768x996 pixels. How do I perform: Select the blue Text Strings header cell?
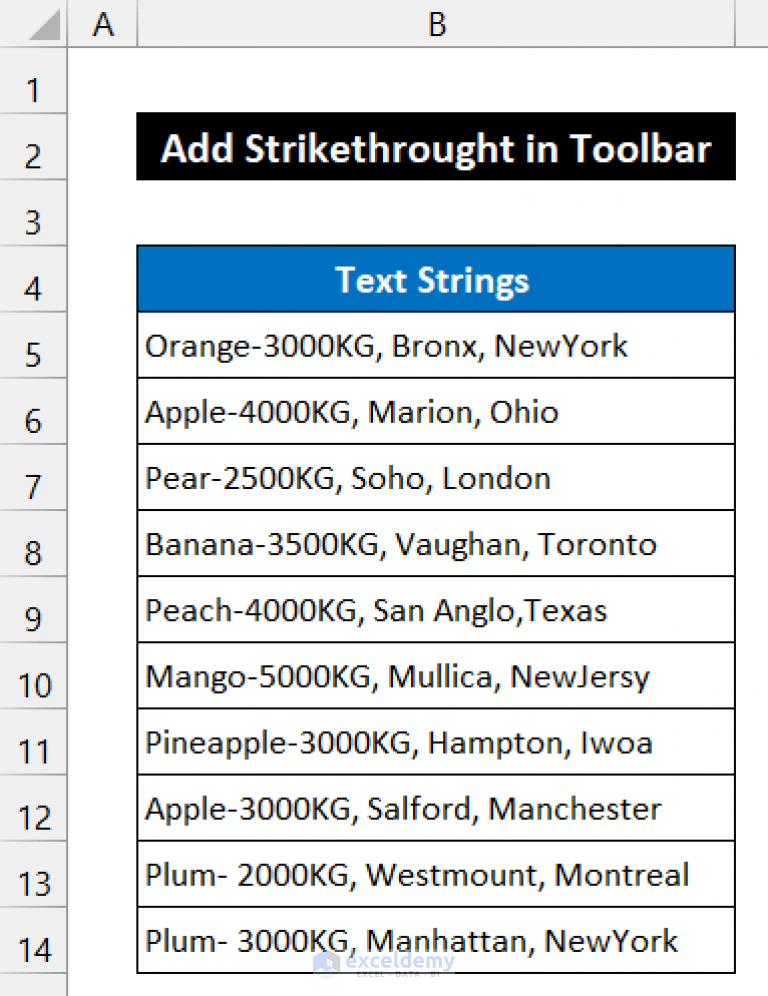[432, 280]
